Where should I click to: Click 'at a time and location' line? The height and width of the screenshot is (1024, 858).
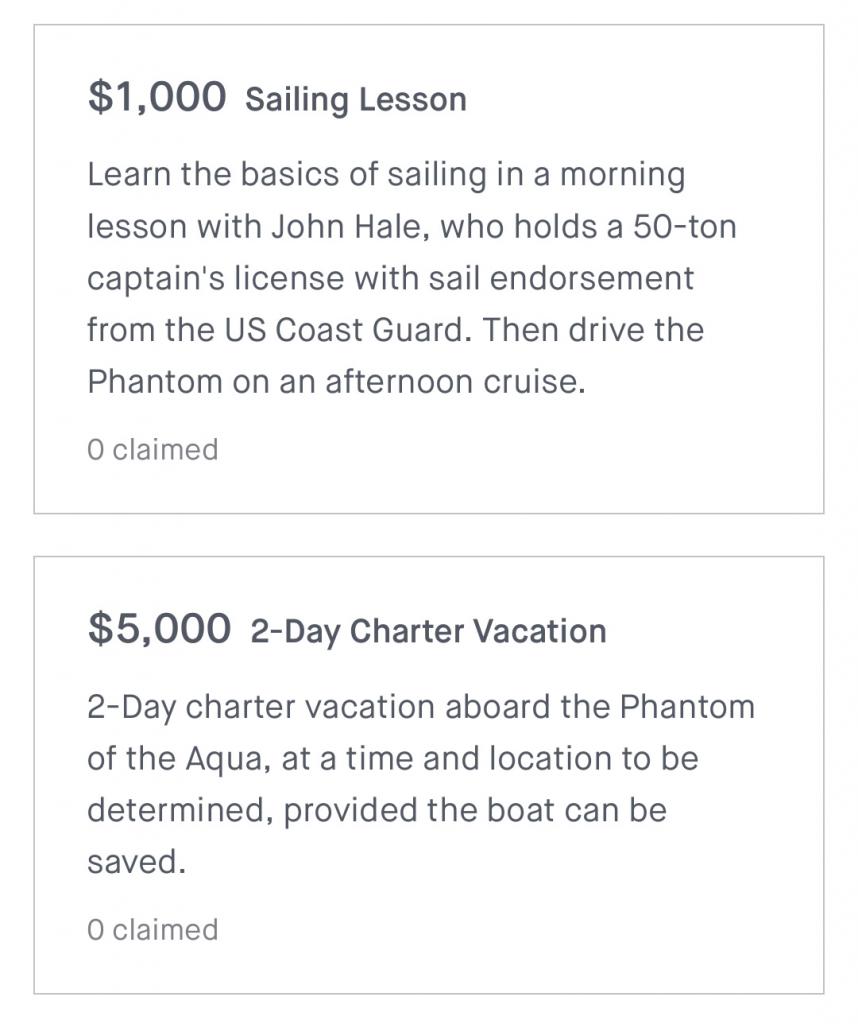392,760
